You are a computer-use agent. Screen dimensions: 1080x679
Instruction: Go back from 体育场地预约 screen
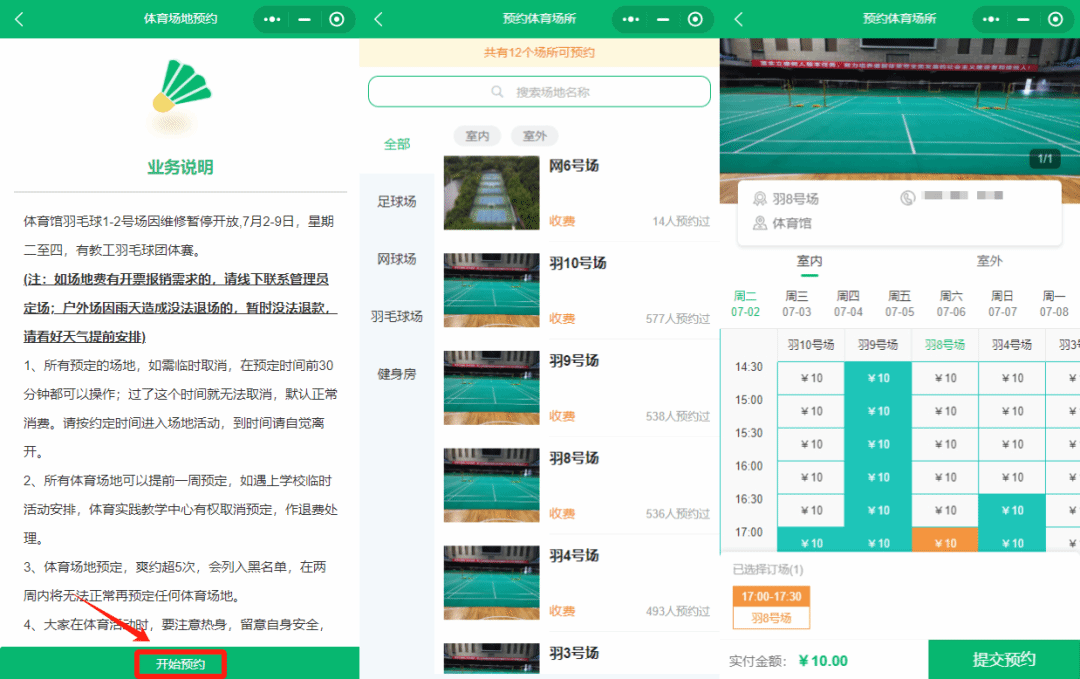point(19,19)
